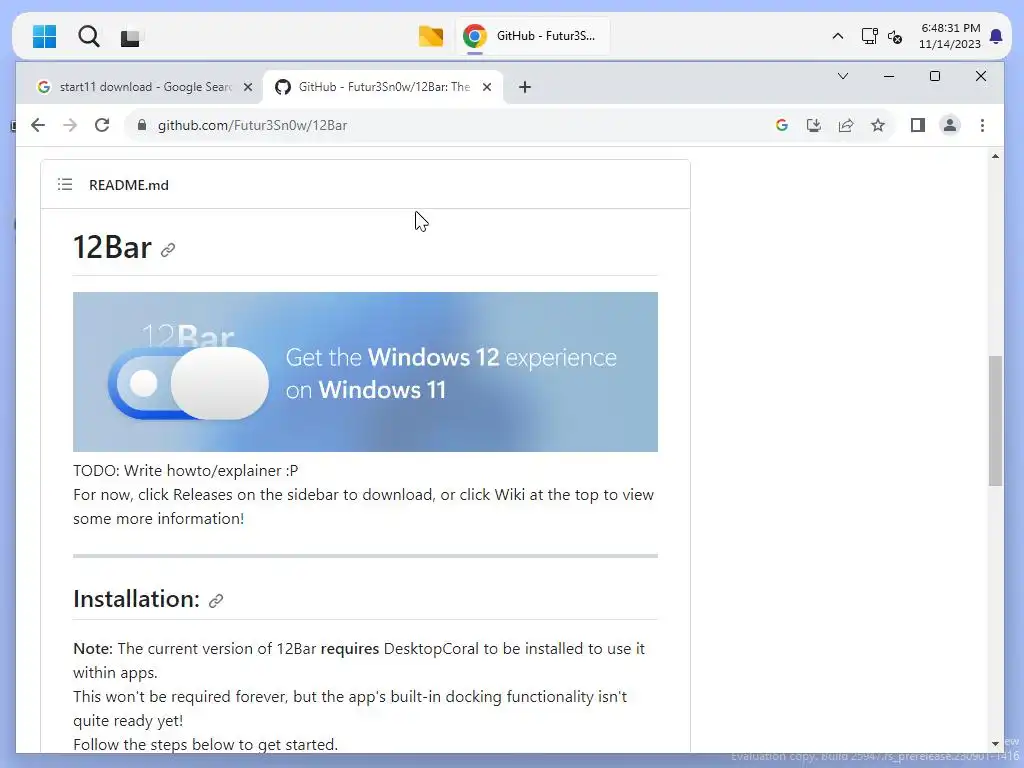Open clock showing 6:48:31 PM
Image resolution: width=1024 pixels, height=768 pixels.
tap(950, 36)
